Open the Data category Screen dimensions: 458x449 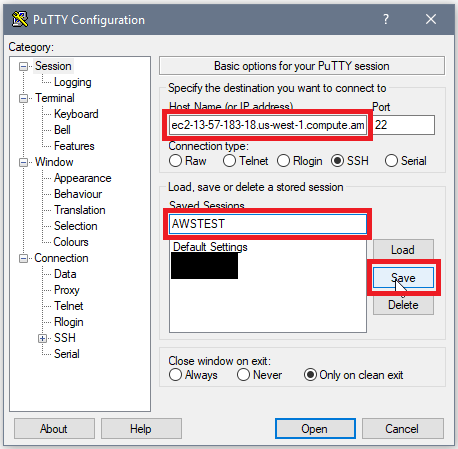click(x=65, y=274)
